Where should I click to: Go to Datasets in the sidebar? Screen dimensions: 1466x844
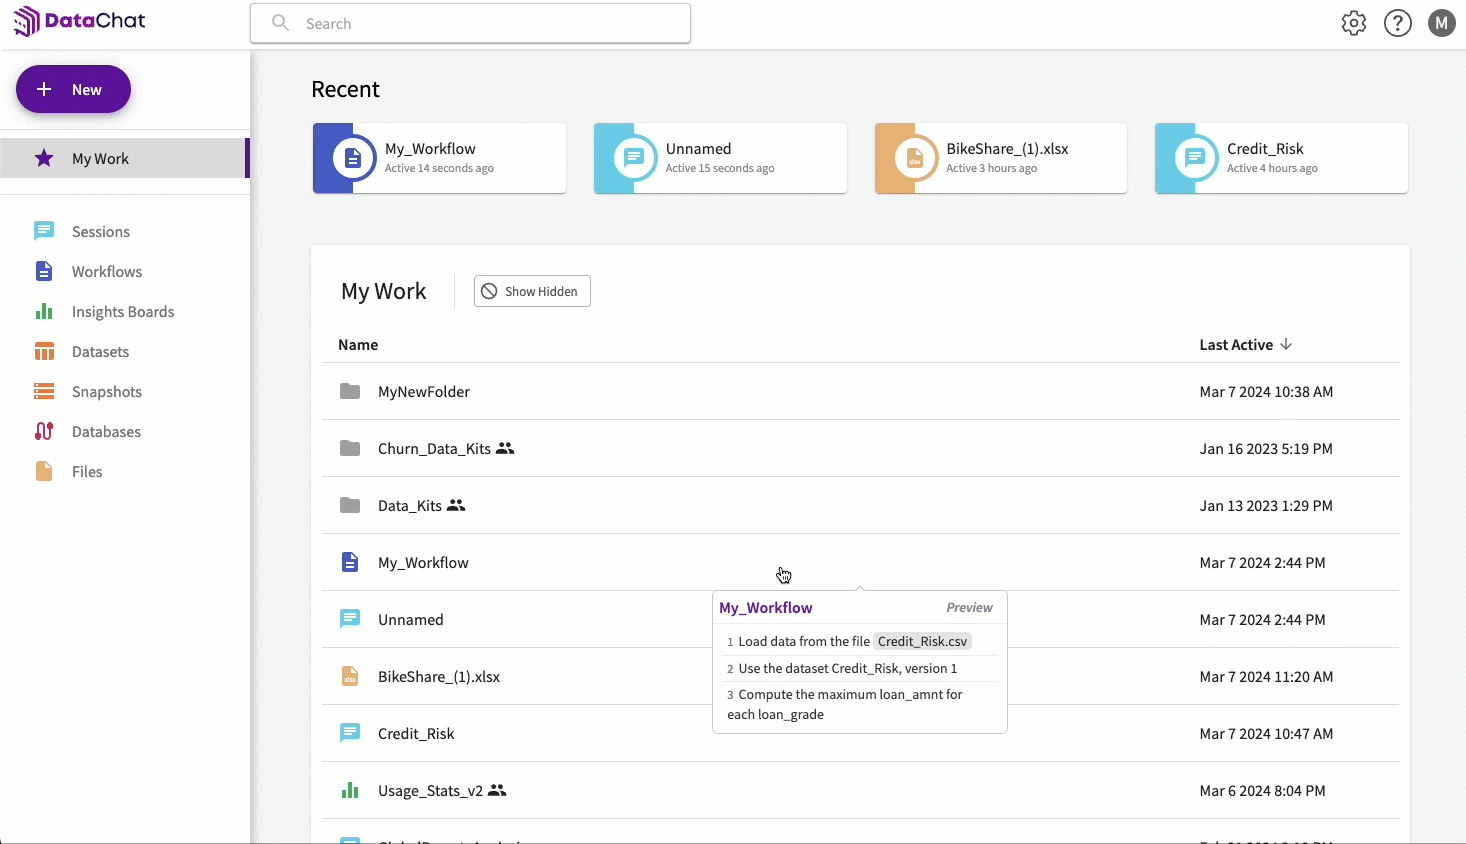point(100,351)
